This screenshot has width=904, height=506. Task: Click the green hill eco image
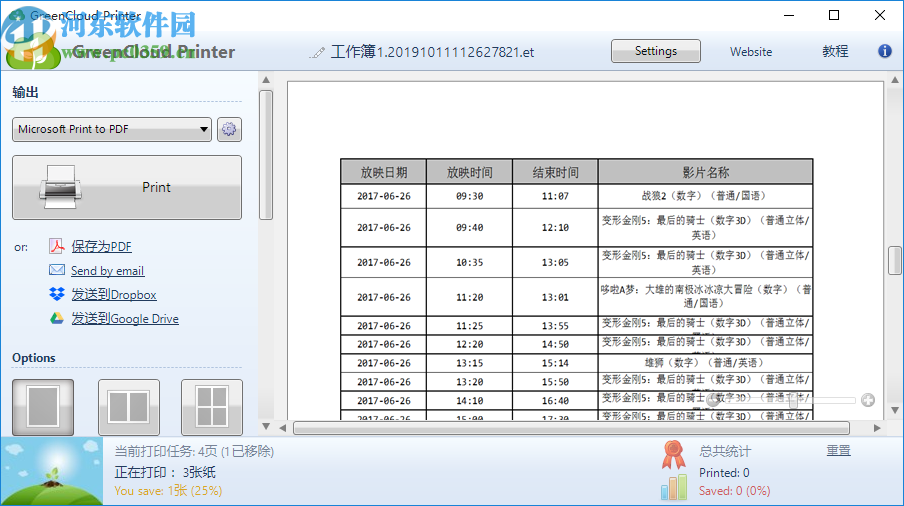pos(52,471)
